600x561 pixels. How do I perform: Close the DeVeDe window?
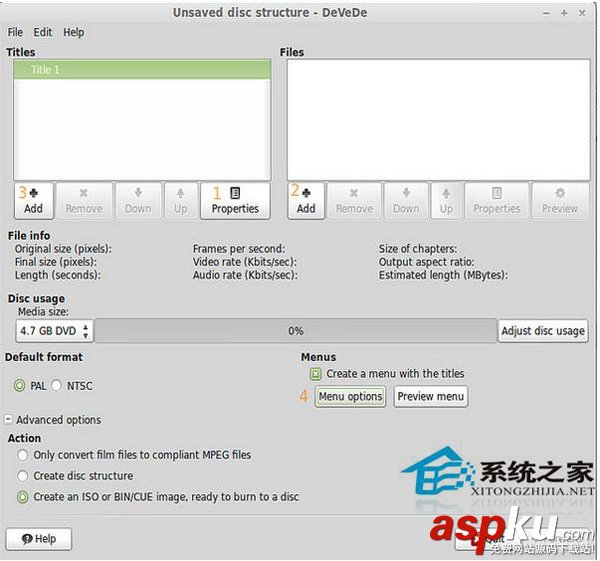point(582,13)
